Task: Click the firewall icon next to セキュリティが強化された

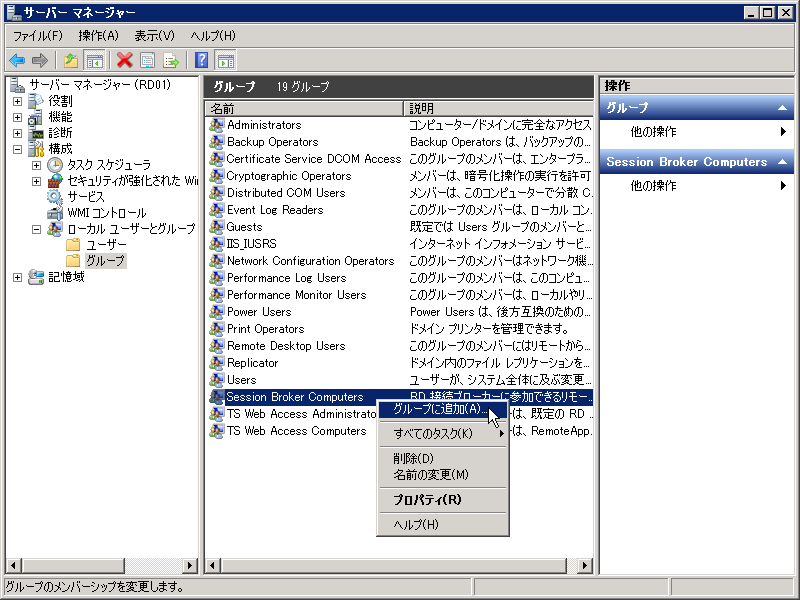Action: [x=55, y=181]
